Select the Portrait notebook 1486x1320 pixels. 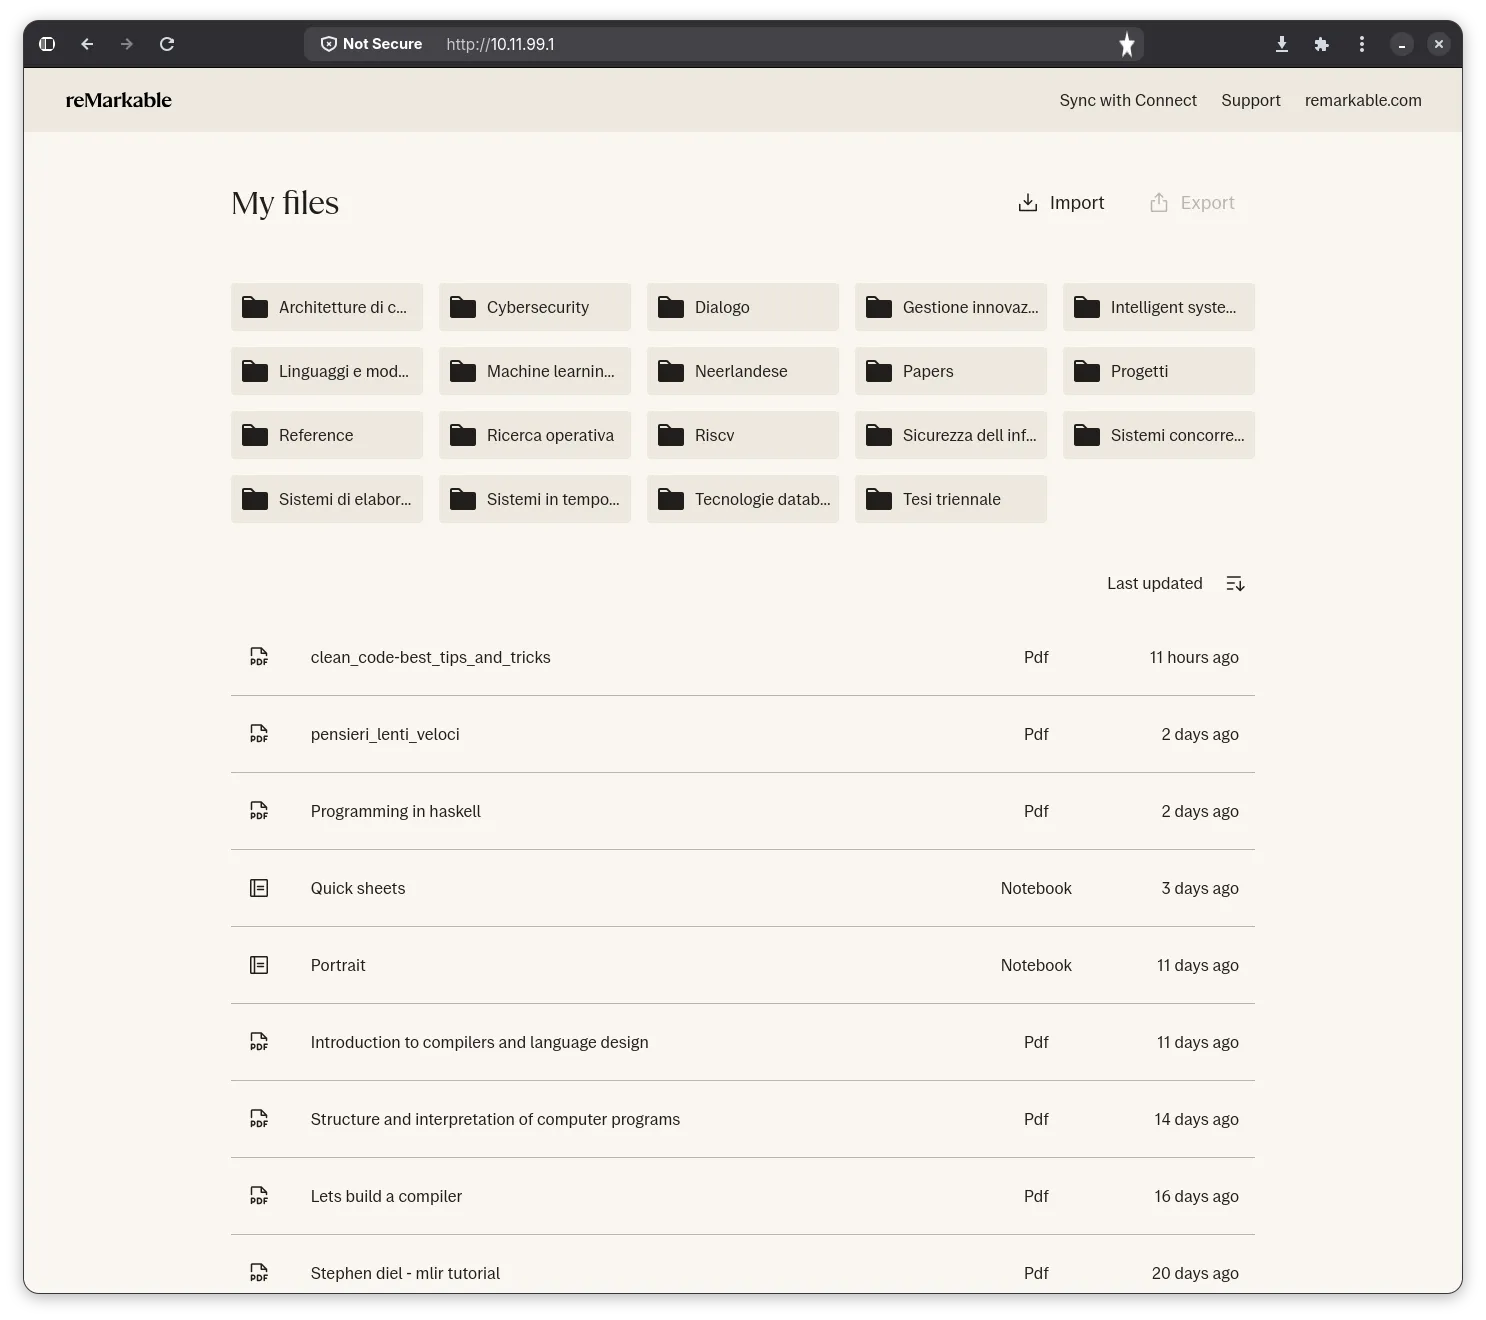pos(743,965)
